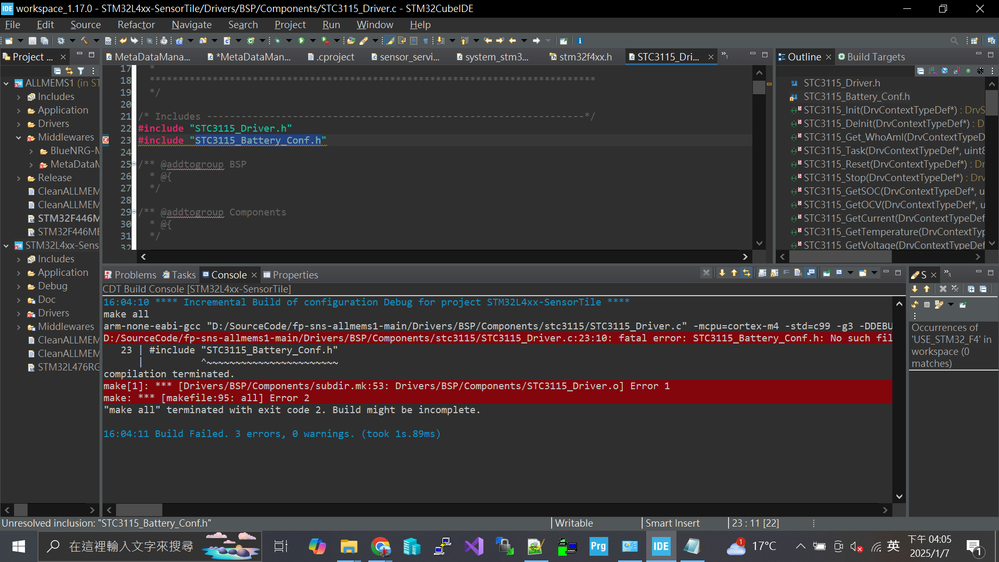The height and width of the screenshot is (562, 999).
Task: Click Open Console icon
Action: pyautogui.click(x=863, y=273)
